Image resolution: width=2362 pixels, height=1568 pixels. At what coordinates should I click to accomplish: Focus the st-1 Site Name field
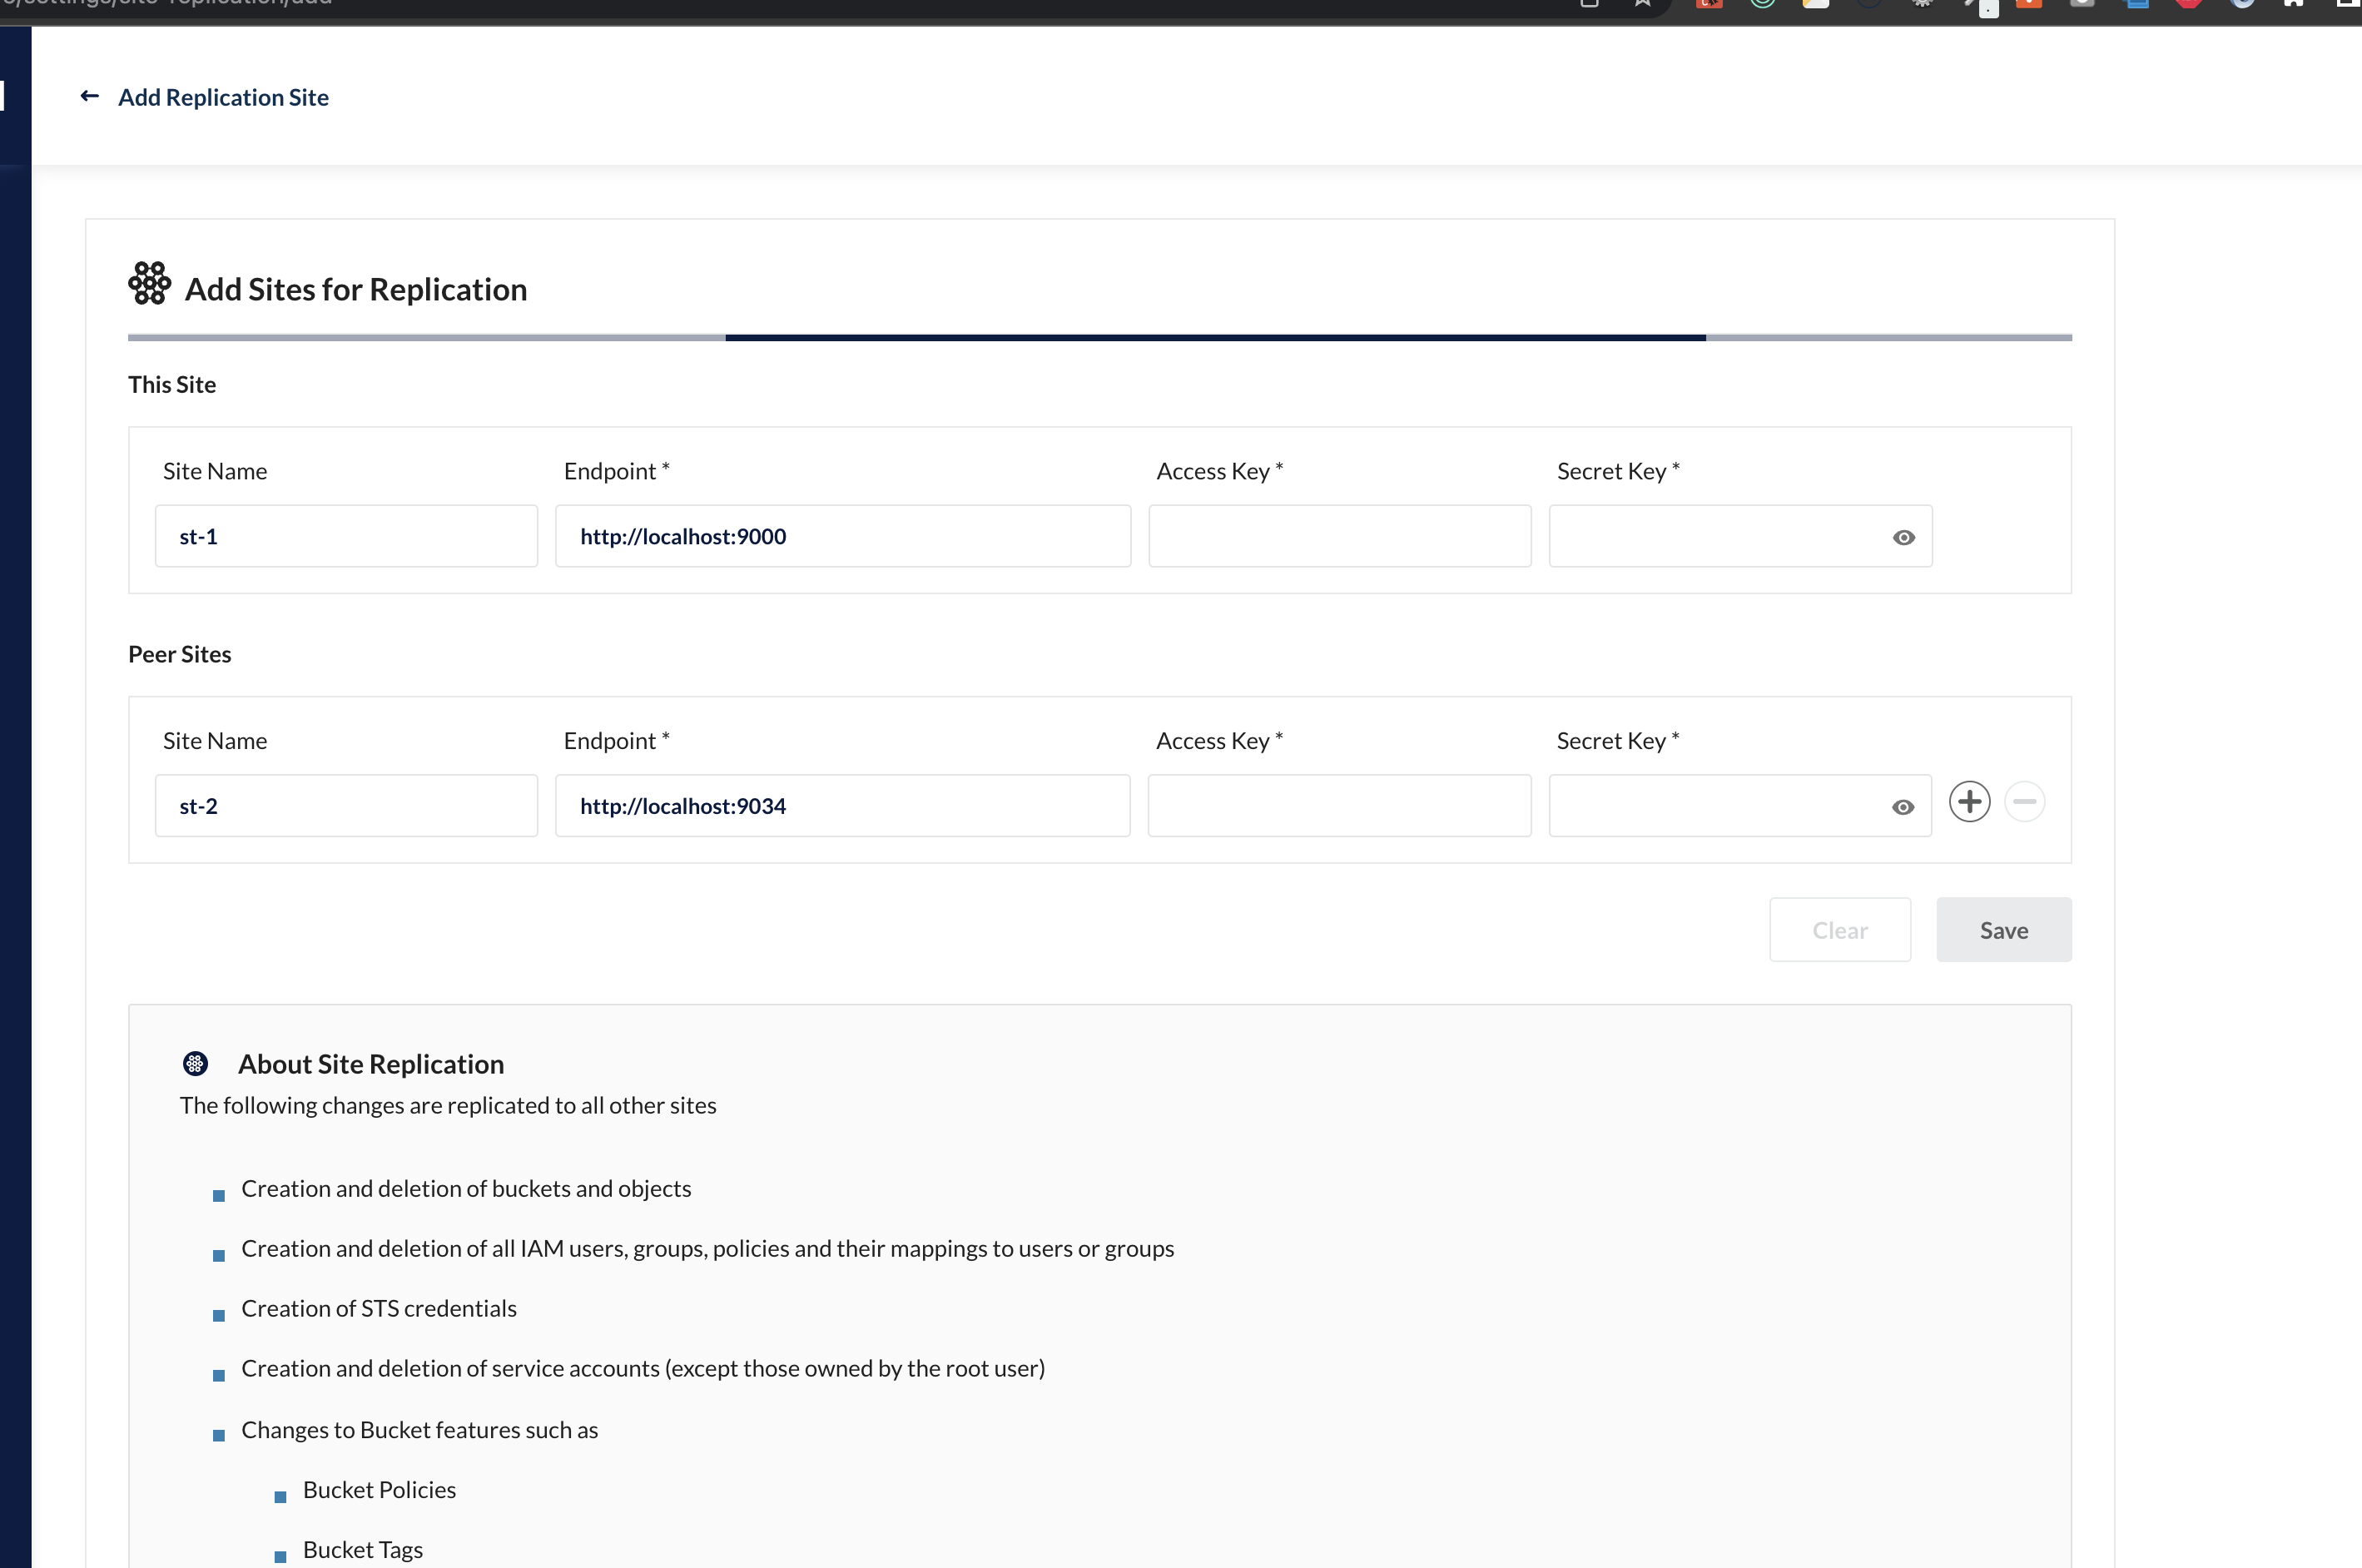coord(346,537)
